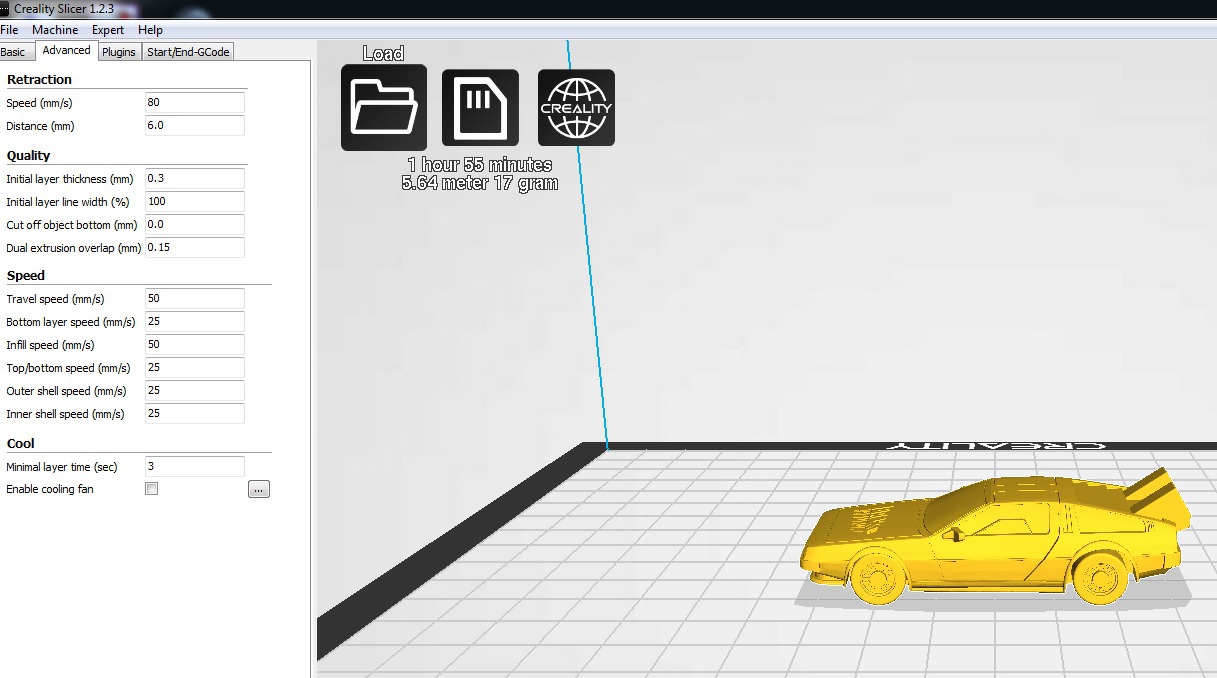Viewport: 1217px width, 678px height.
Task: Click the Load model folder icon
Action: (x=384, y=108)
